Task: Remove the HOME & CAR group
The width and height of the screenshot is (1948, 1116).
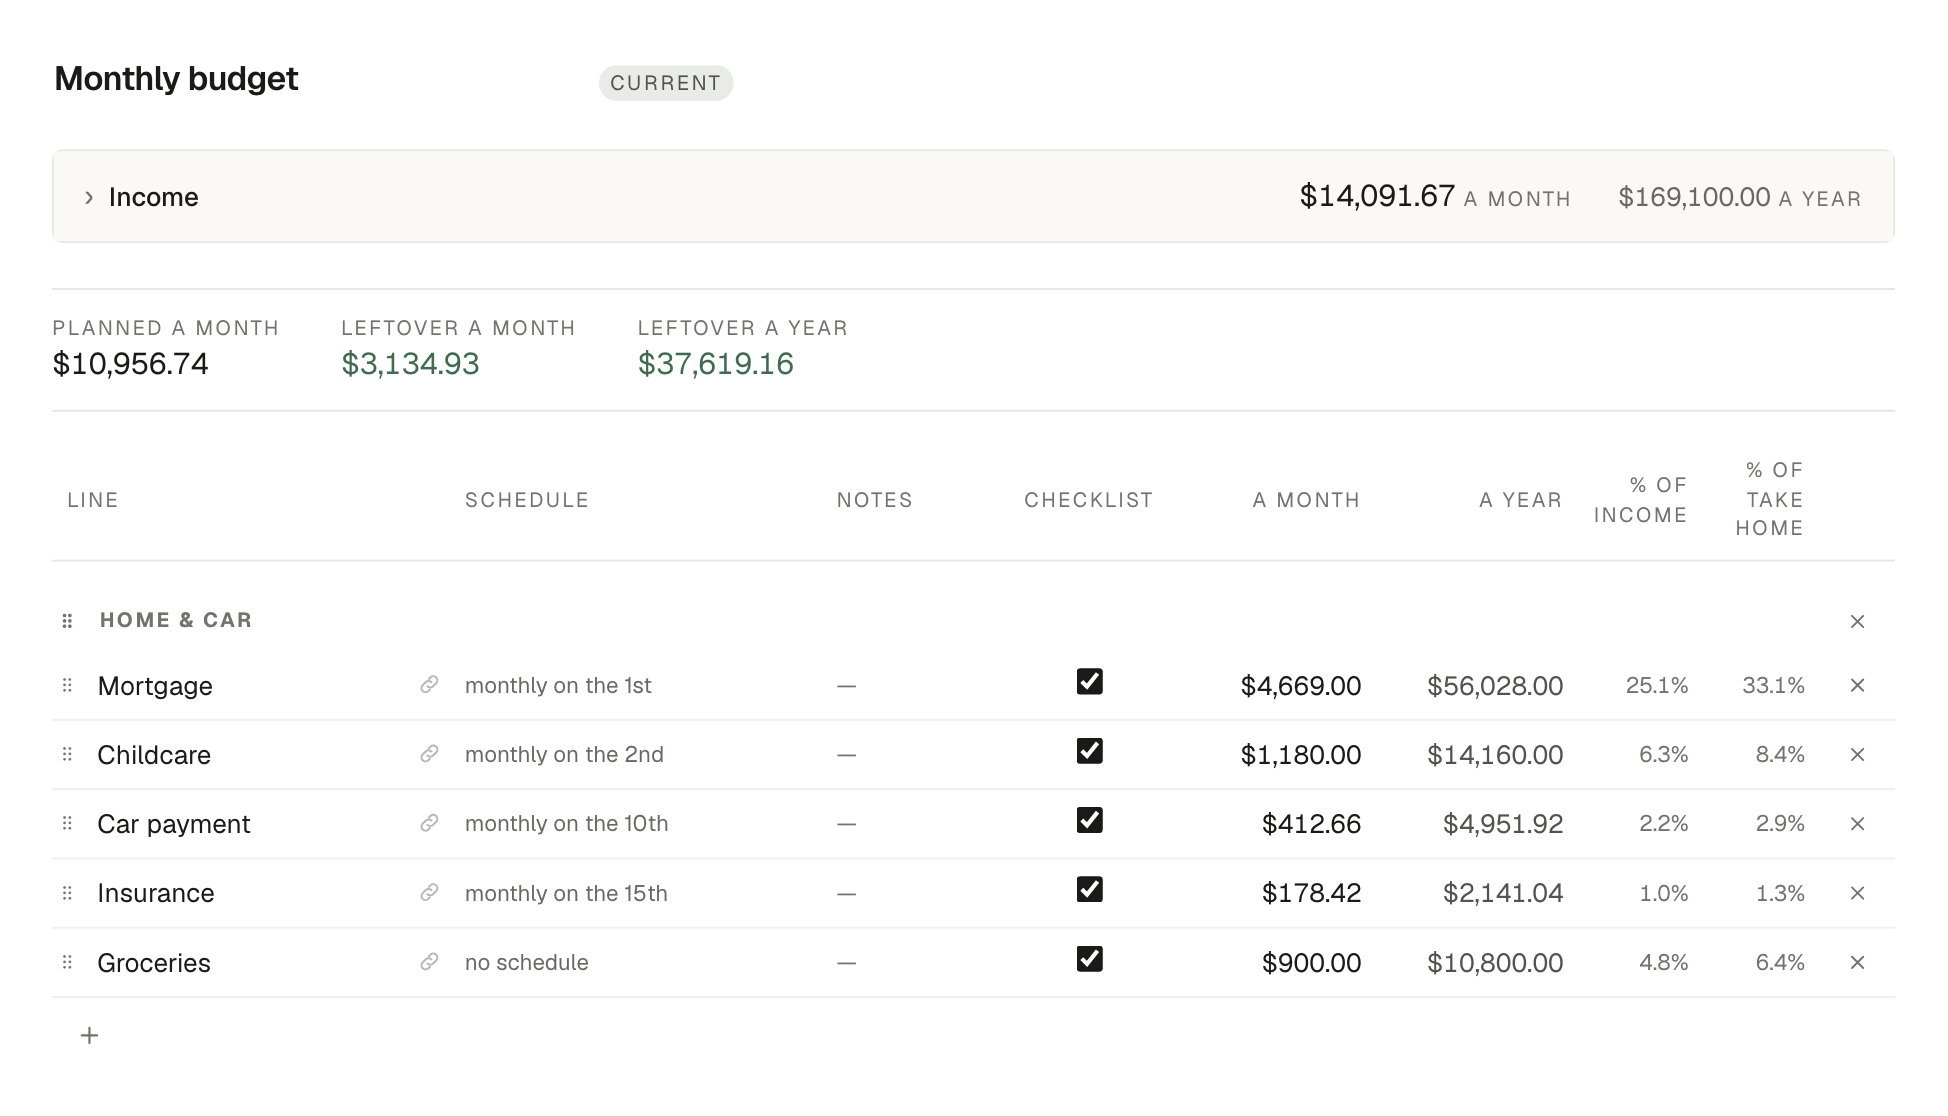Action: tap(1857, 621)
